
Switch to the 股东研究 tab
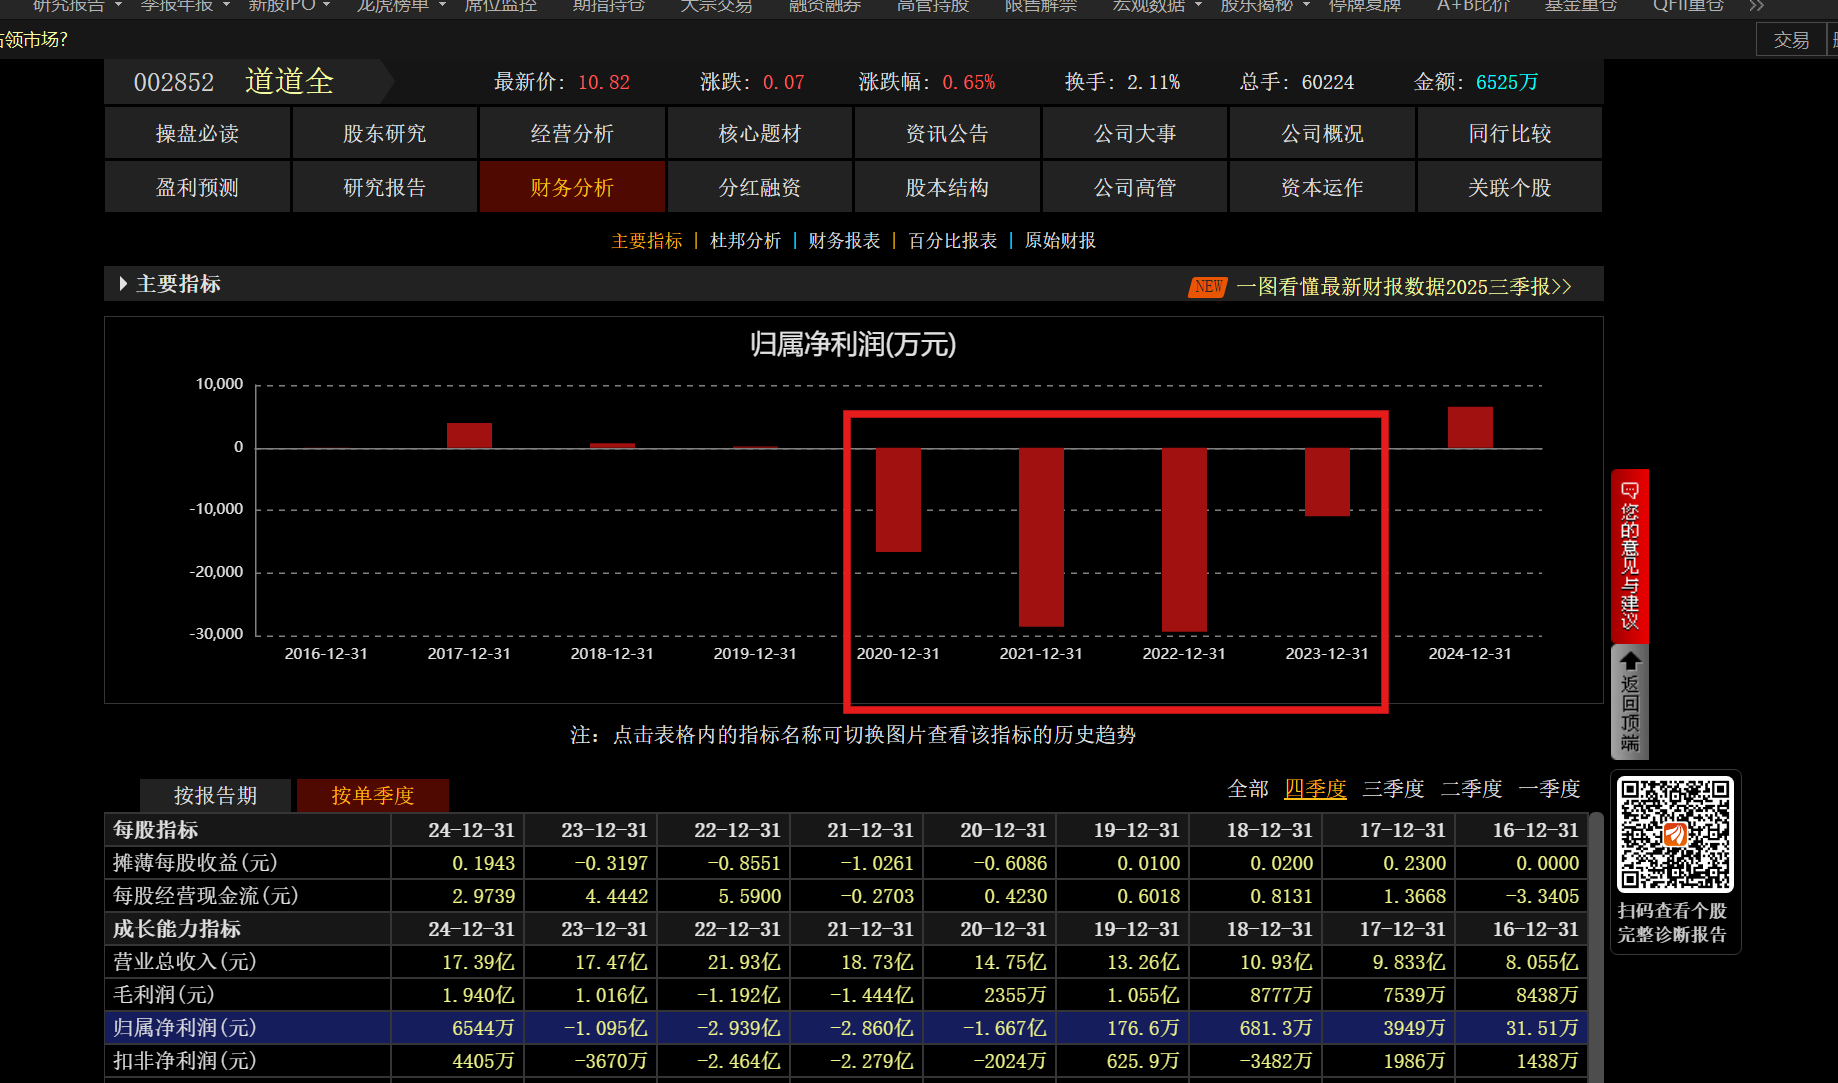click(x=385, y=133)
